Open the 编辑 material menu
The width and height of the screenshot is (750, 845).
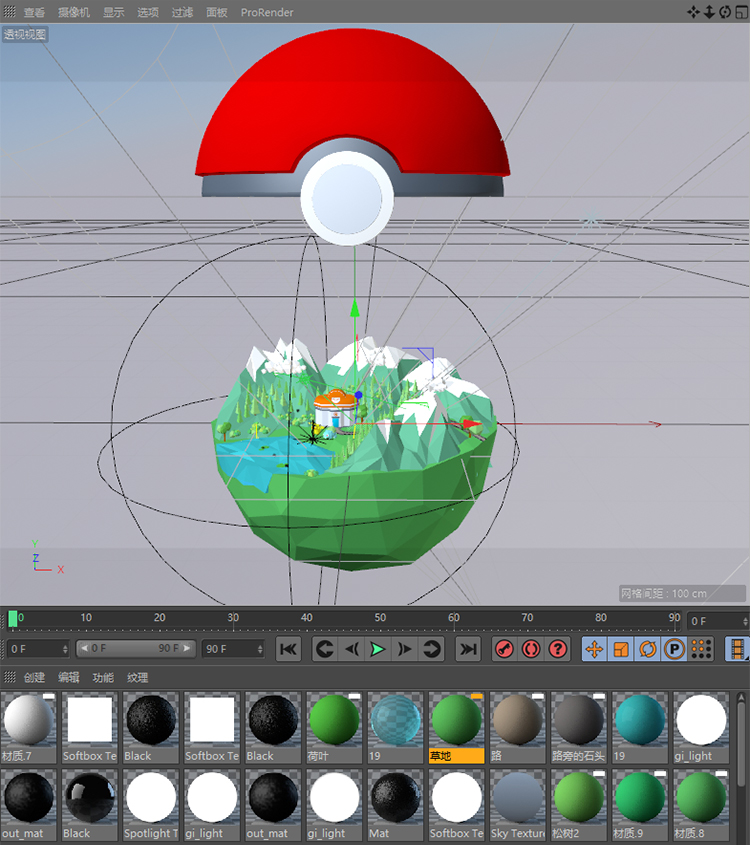click(68, 677)
